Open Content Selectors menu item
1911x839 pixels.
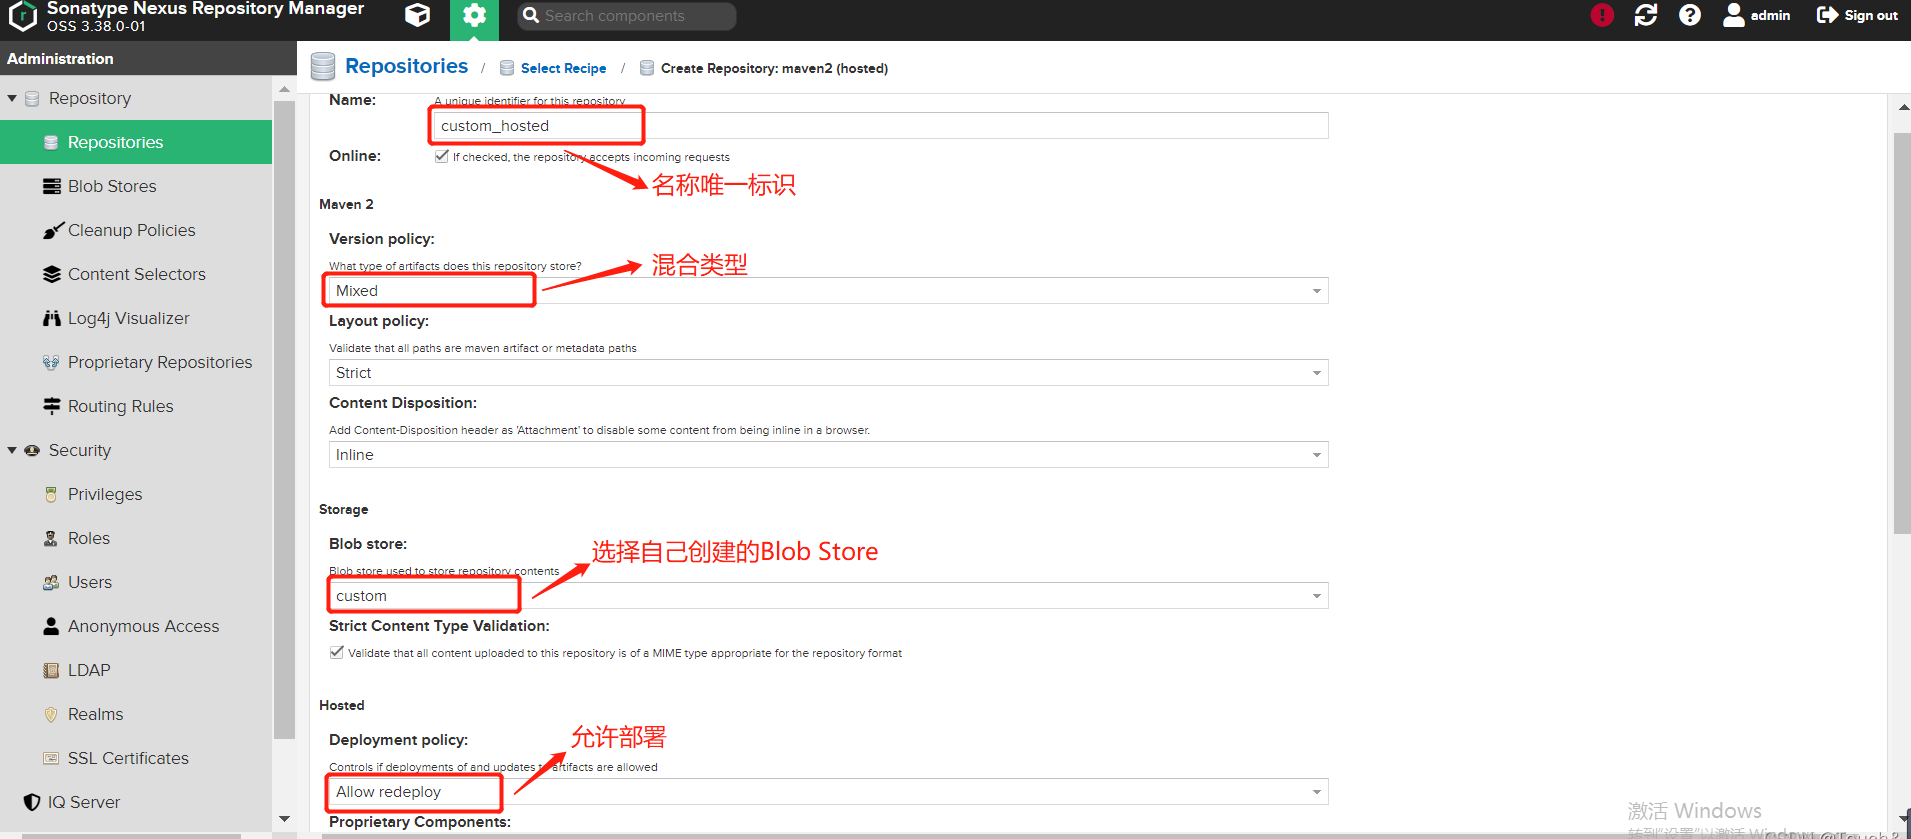[136, 274]
